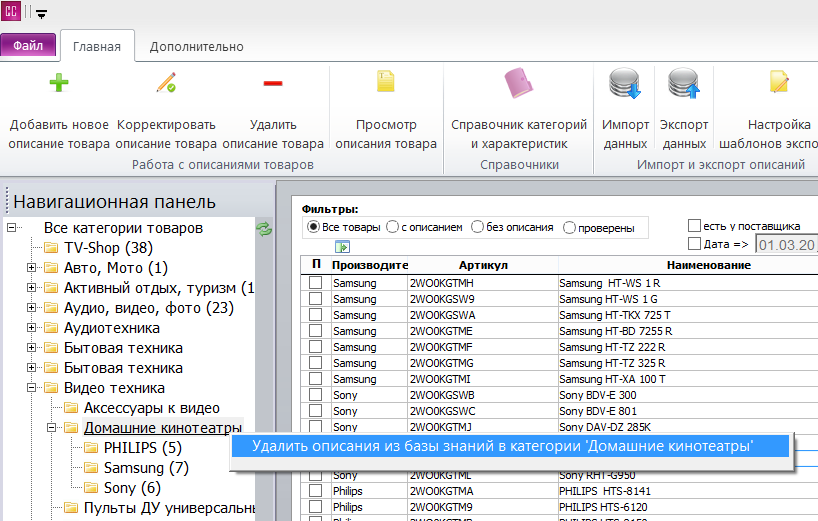Select the 'Все товары' radio button
This screenshot has width=818, height=521.
click(314, 227)
